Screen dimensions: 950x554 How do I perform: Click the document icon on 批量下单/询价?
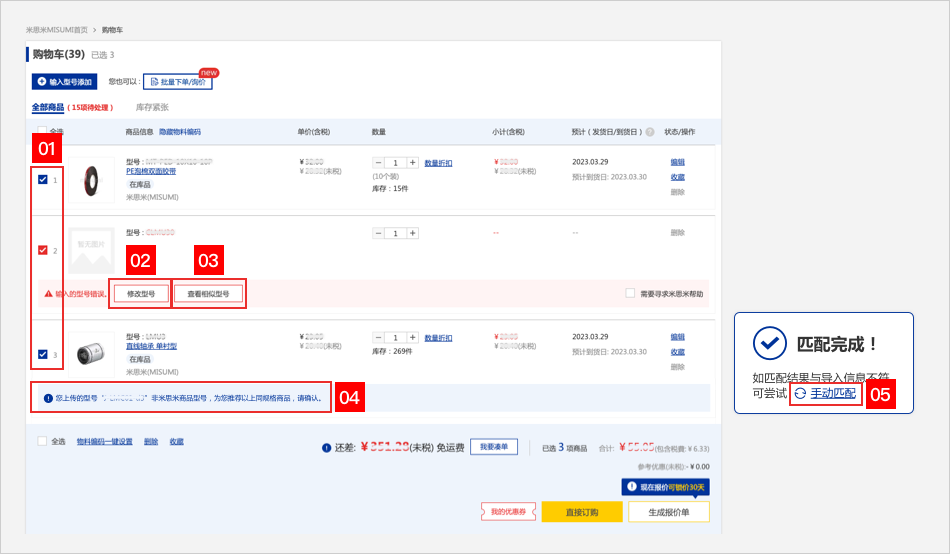tap(155, 81)
